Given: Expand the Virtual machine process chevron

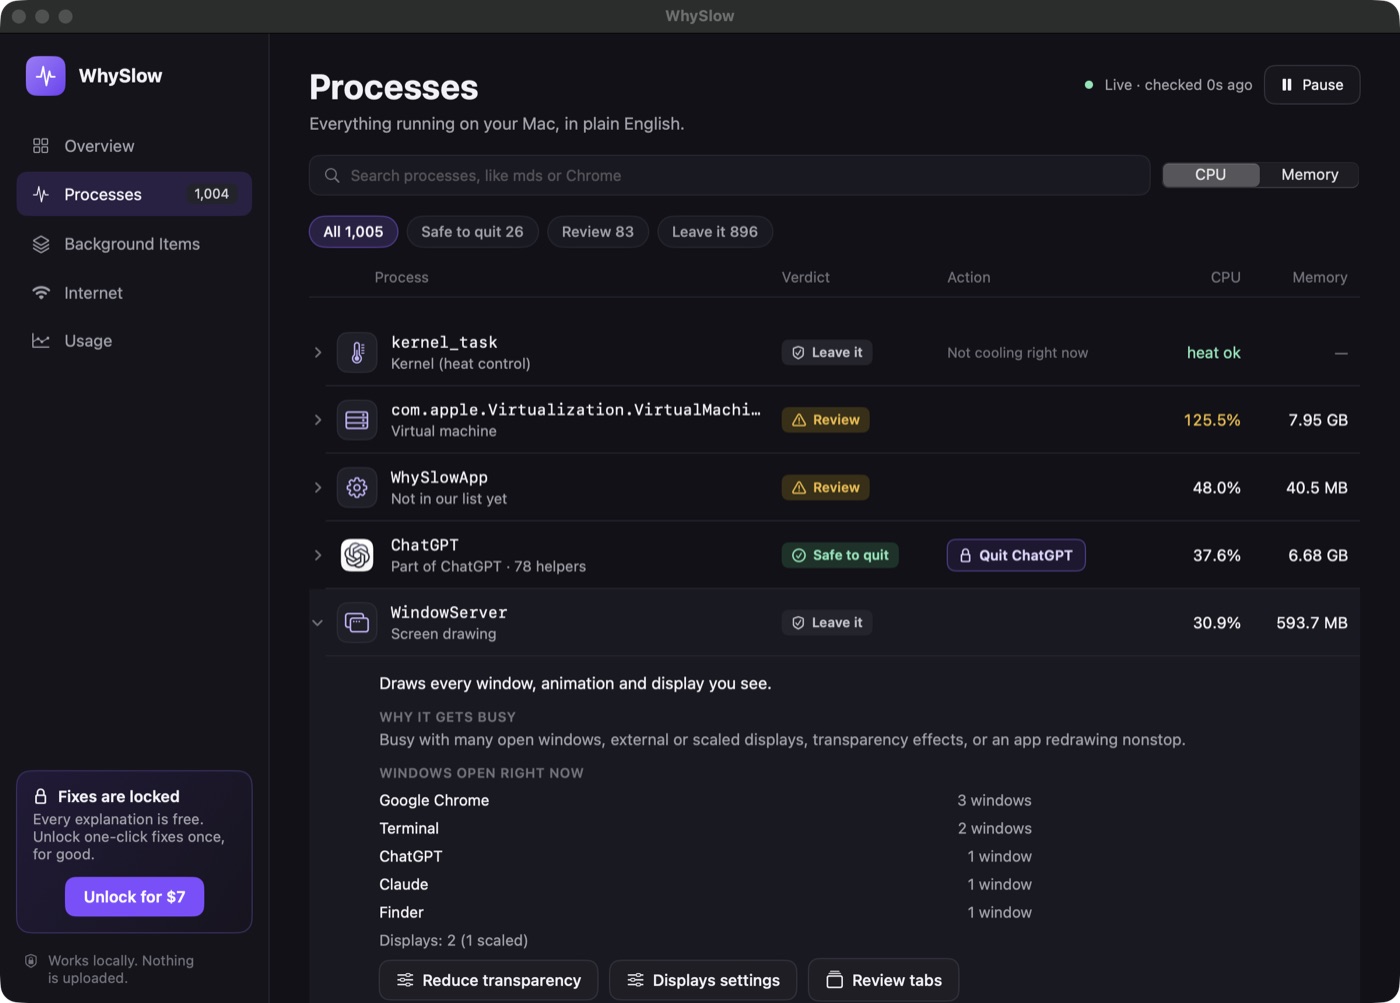Looking at the screenshot, I should 318,420.
